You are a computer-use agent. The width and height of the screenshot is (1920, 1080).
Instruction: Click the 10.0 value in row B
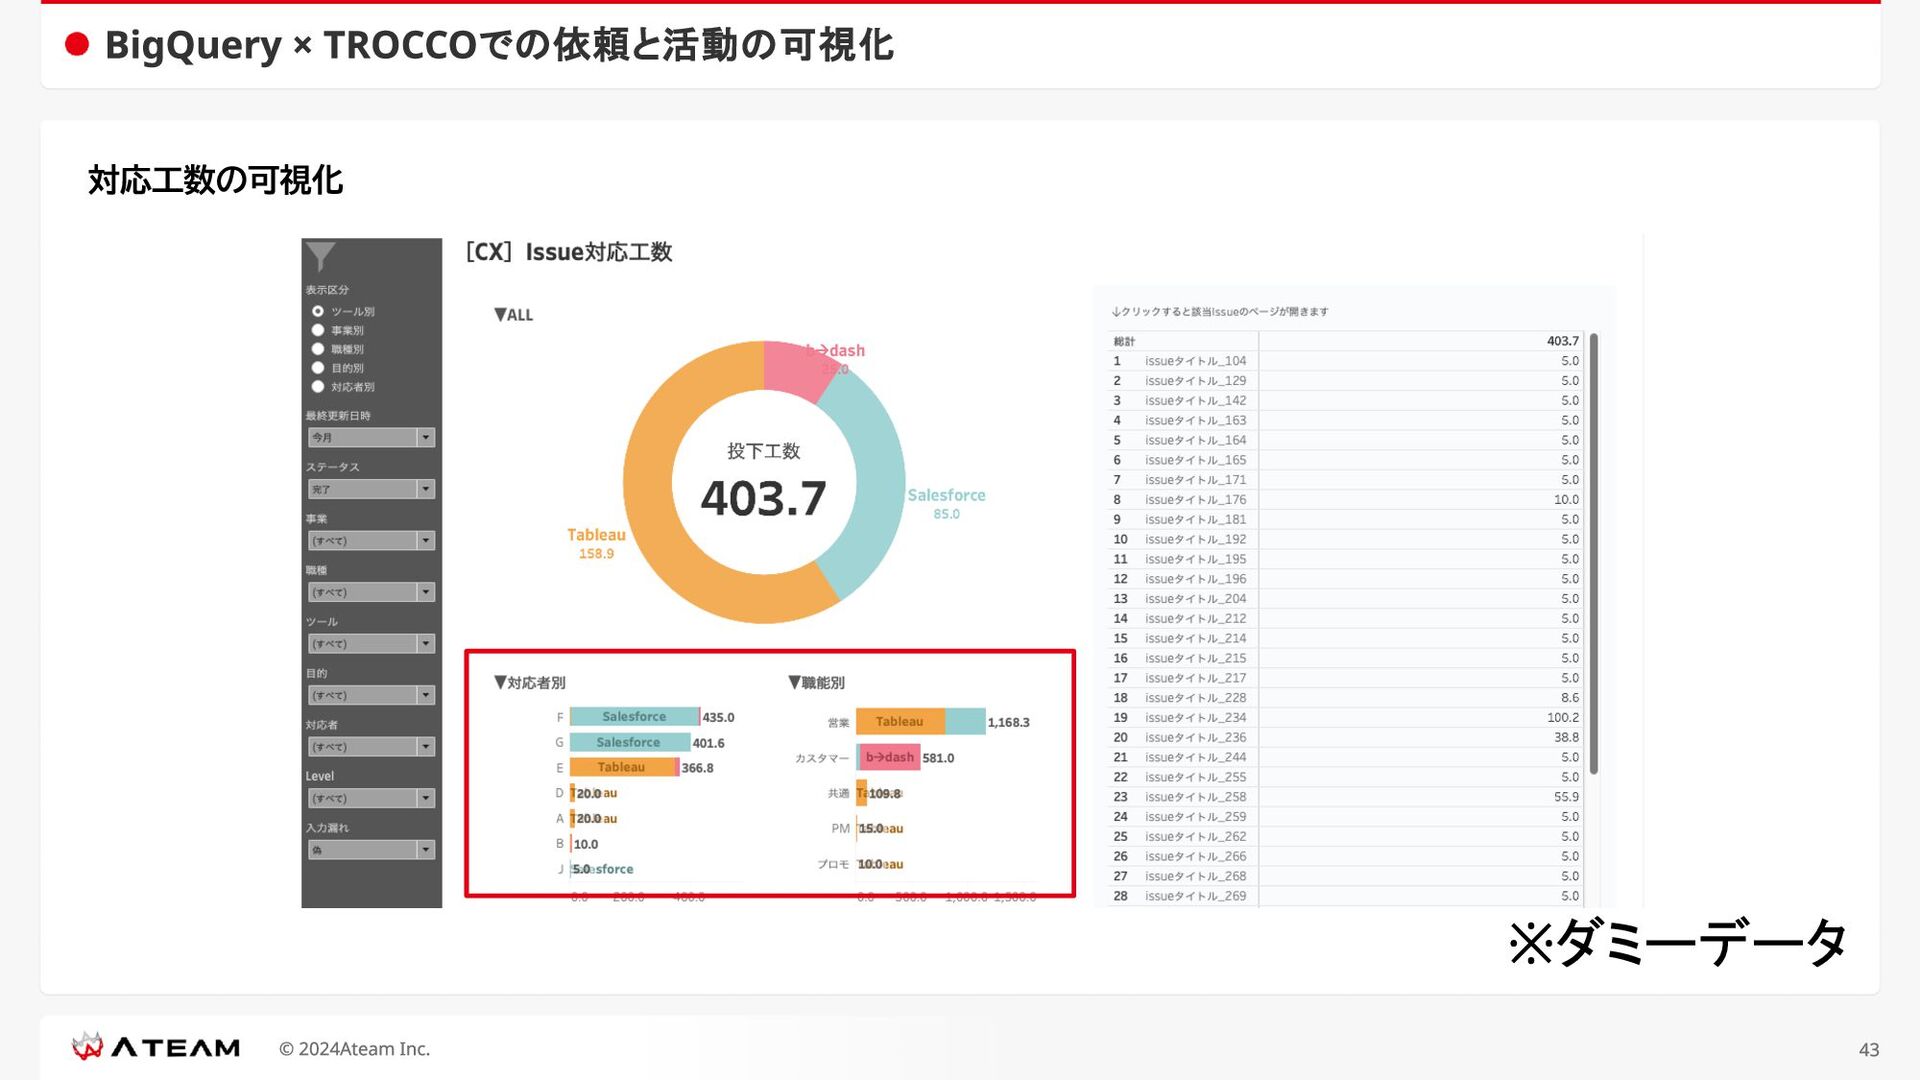click(x=586, y=844)
